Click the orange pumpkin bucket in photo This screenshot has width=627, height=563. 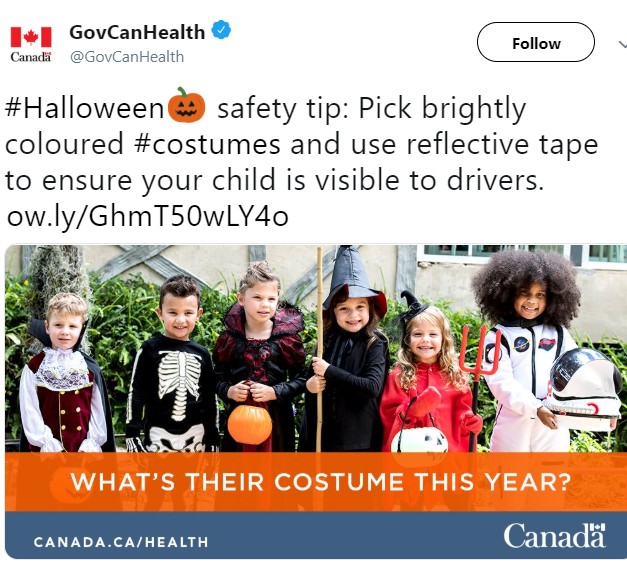[x=250, y=424]
